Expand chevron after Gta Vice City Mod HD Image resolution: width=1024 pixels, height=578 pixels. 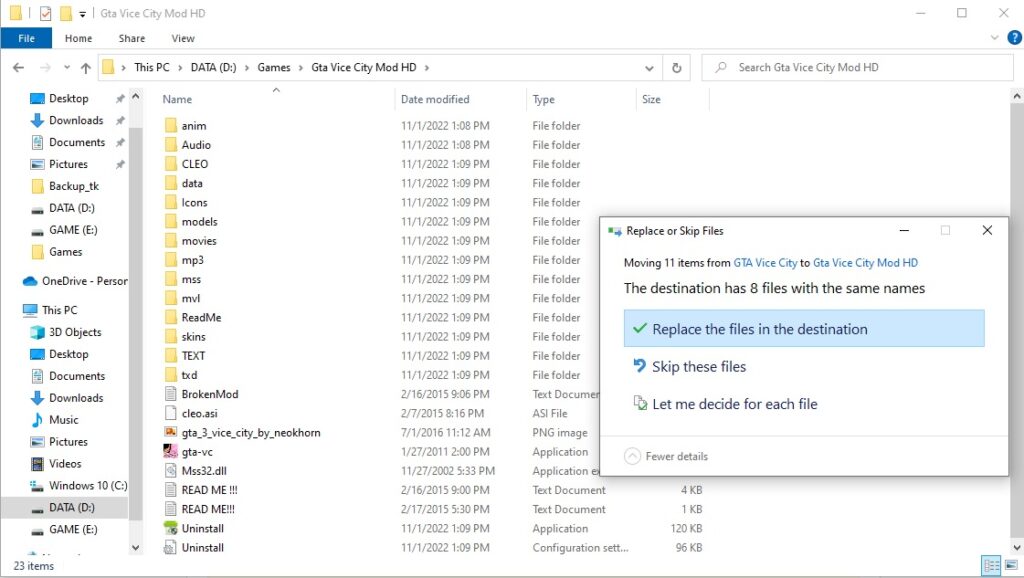click(x=426, y=67)
